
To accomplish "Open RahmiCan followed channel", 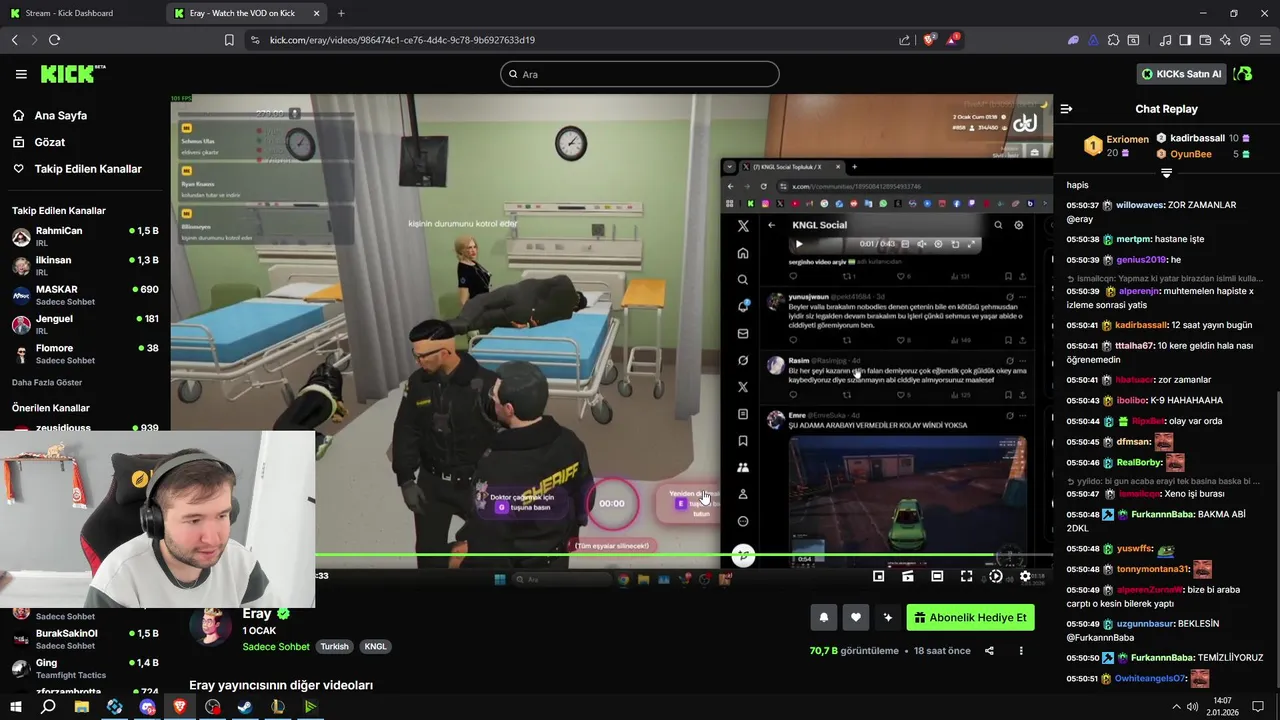I will (x=85, y=237).
